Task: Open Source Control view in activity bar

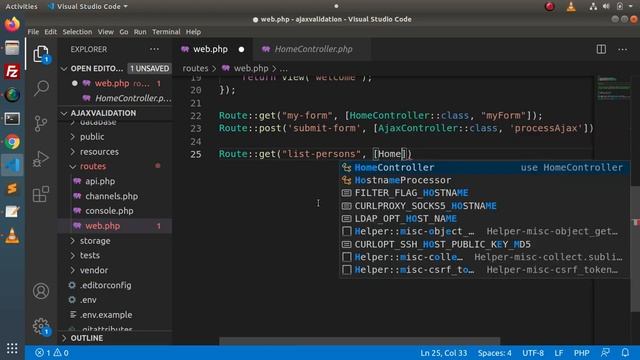Action: (41, 123)
